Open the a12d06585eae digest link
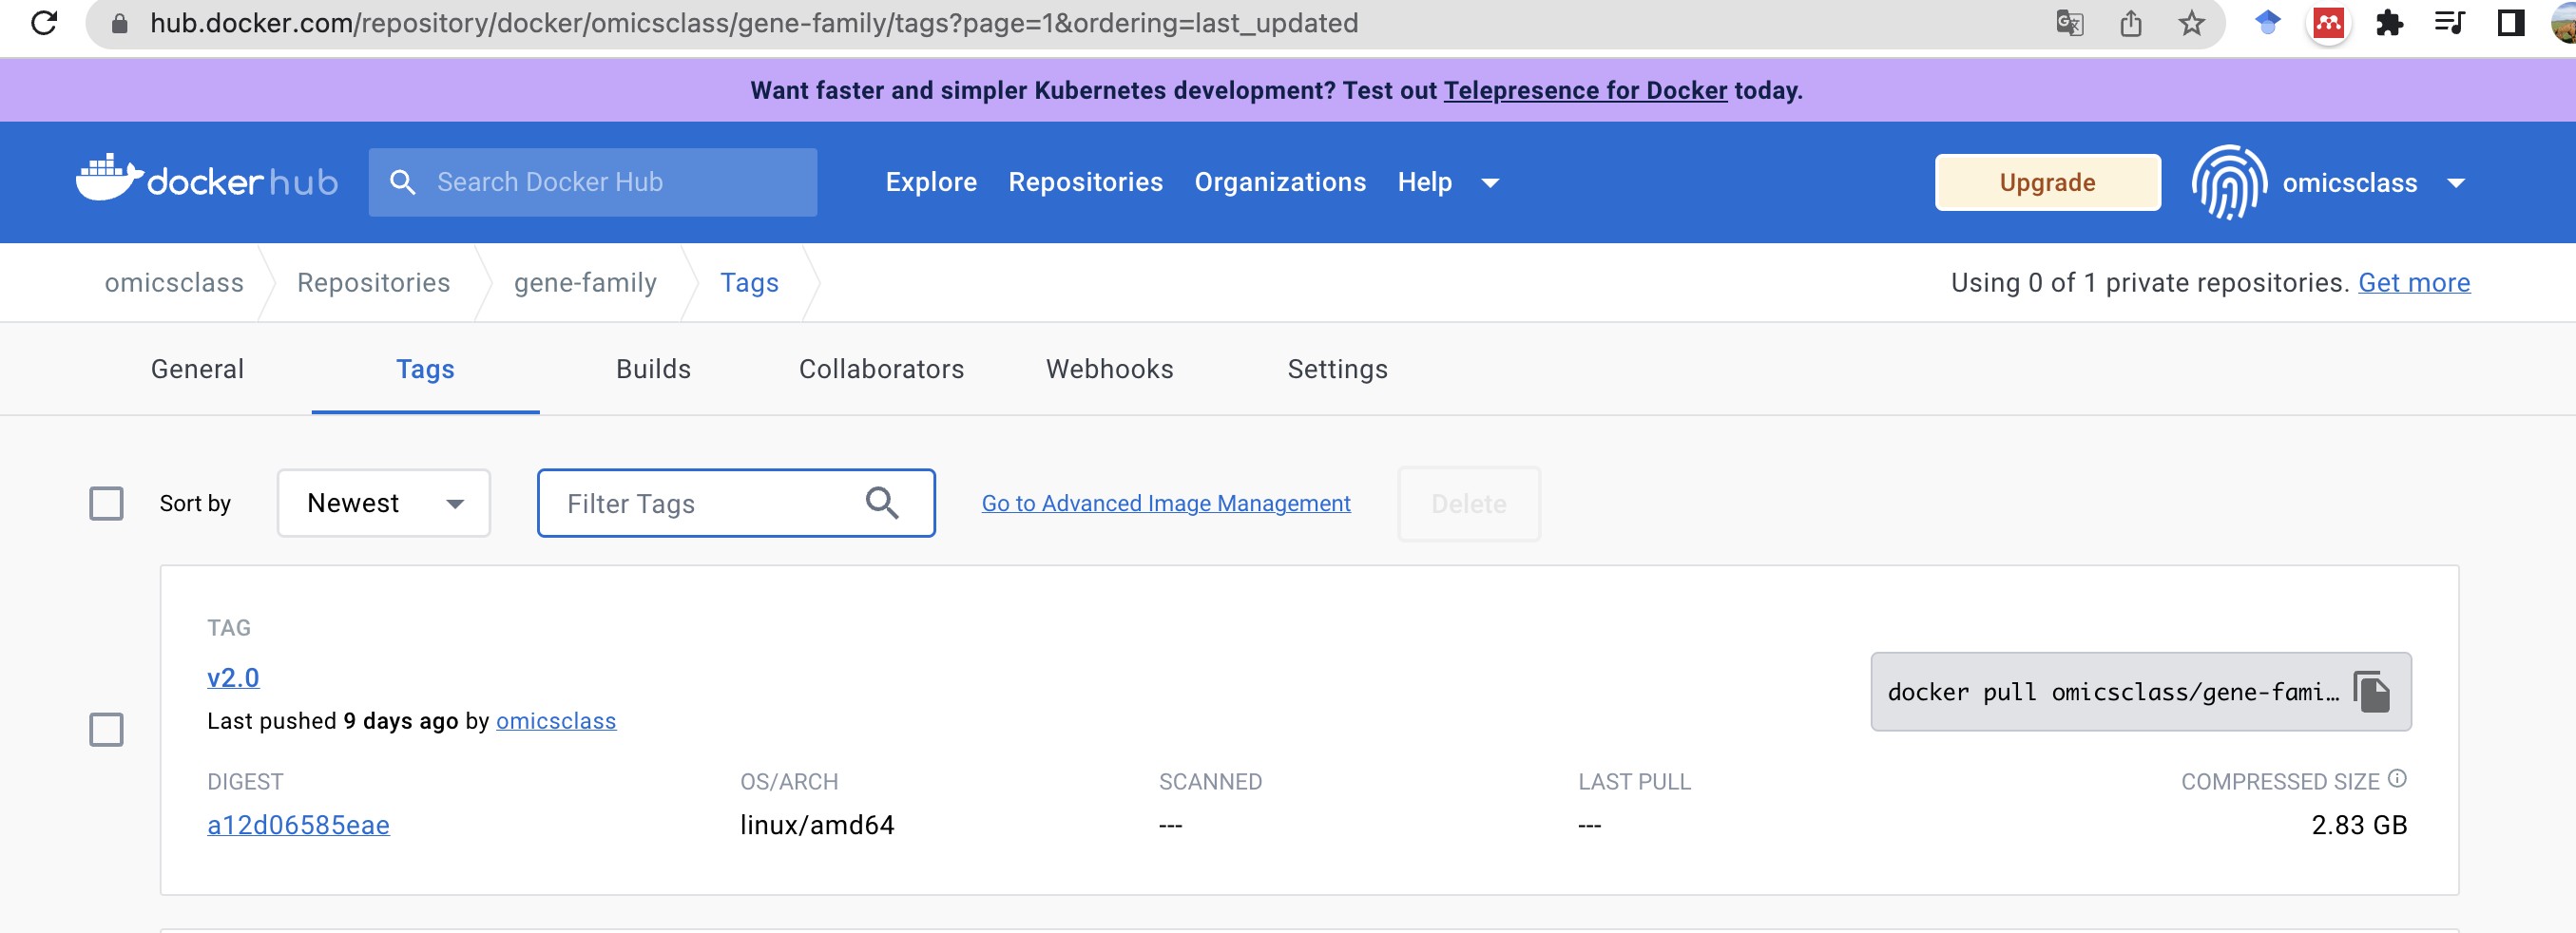 [298, 825]
